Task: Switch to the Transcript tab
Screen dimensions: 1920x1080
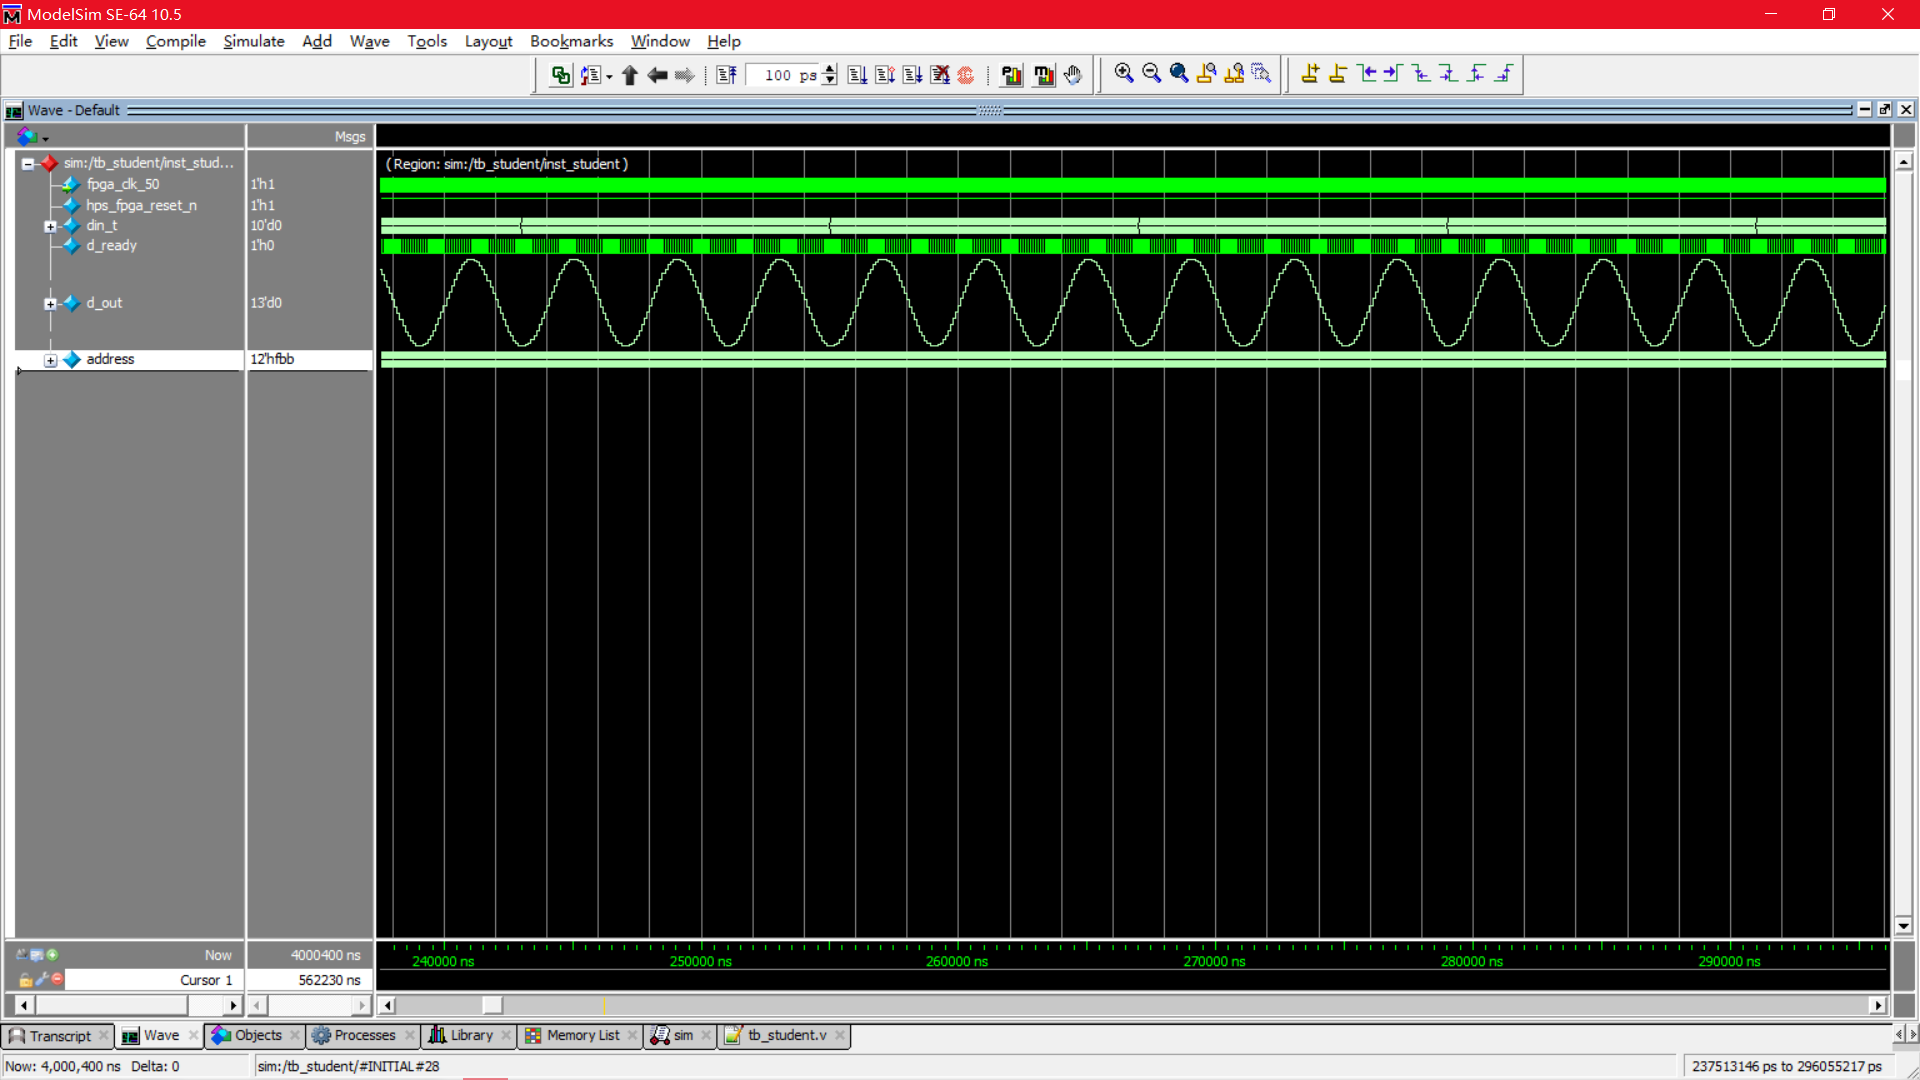Action: (53, 1035)
